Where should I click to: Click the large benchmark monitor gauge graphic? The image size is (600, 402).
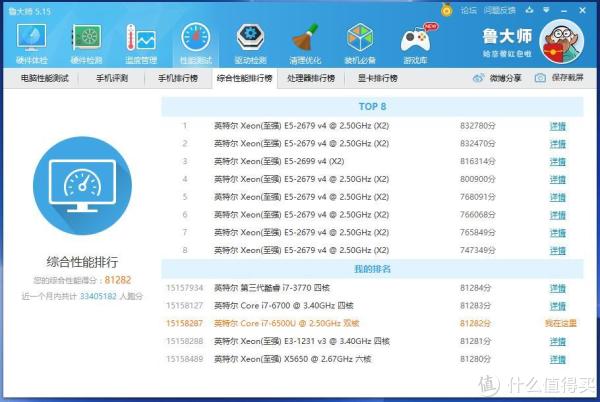(x=82, y=186)
